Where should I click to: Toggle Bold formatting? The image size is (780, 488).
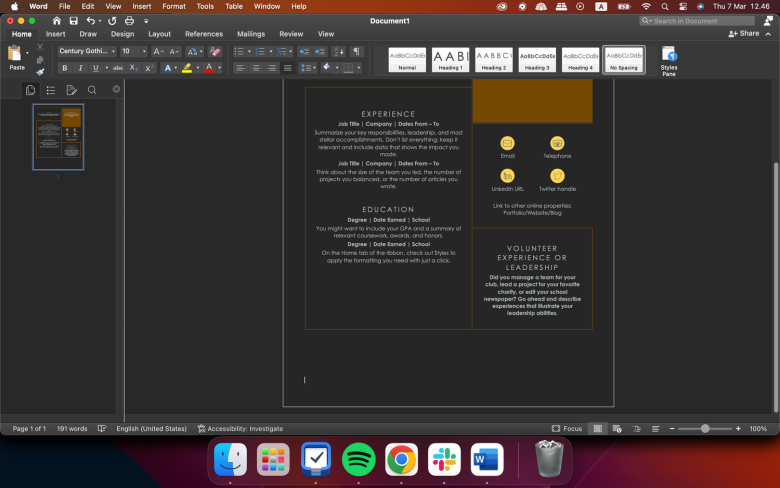(65, 68)
